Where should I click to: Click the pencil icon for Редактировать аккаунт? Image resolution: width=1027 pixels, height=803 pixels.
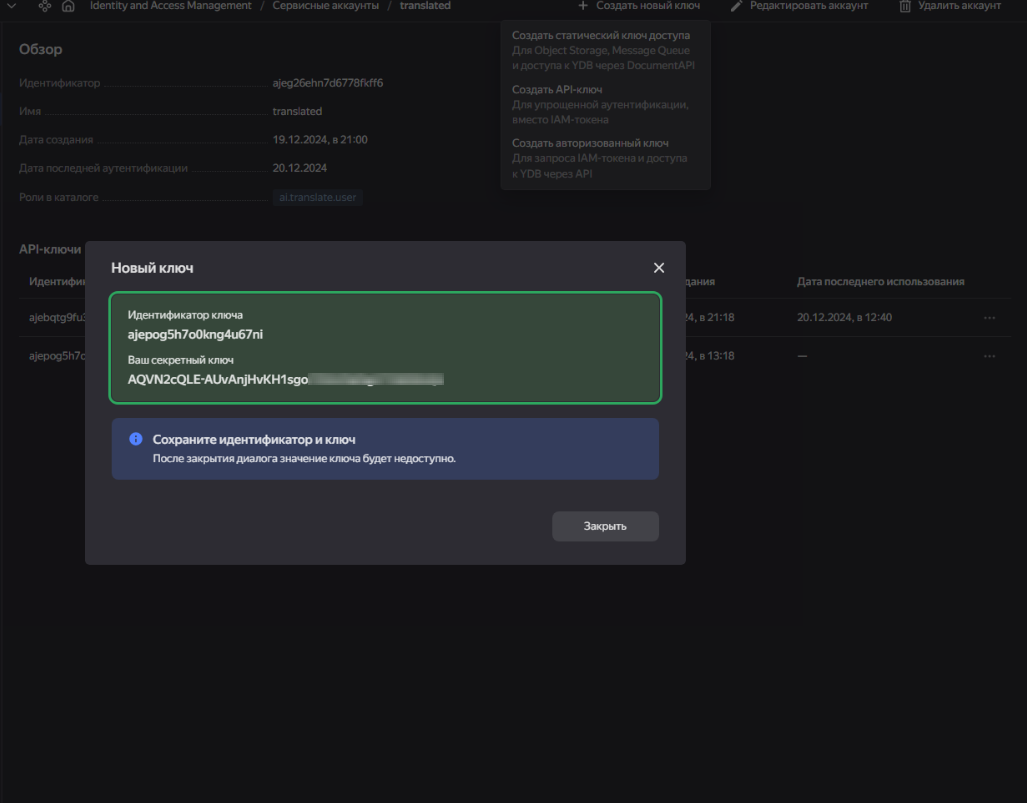click(737, 6)
